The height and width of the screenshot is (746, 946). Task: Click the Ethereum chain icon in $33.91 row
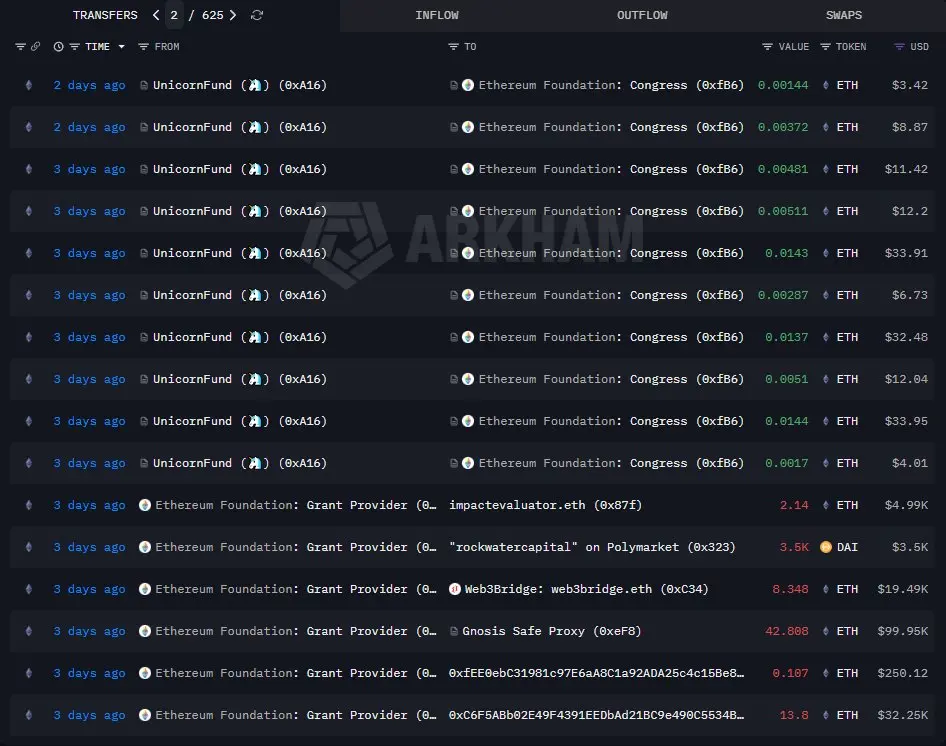coord(28,253)
